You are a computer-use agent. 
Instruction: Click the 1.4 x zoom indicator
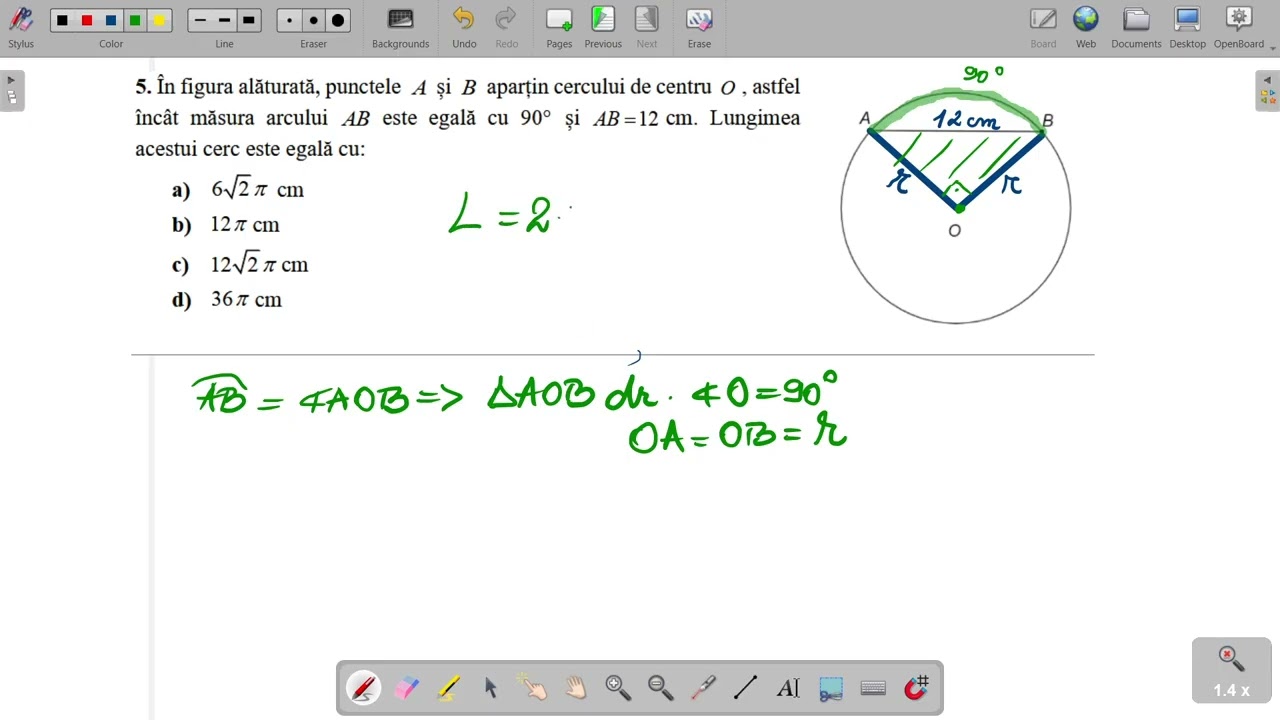coord(1231,670)
